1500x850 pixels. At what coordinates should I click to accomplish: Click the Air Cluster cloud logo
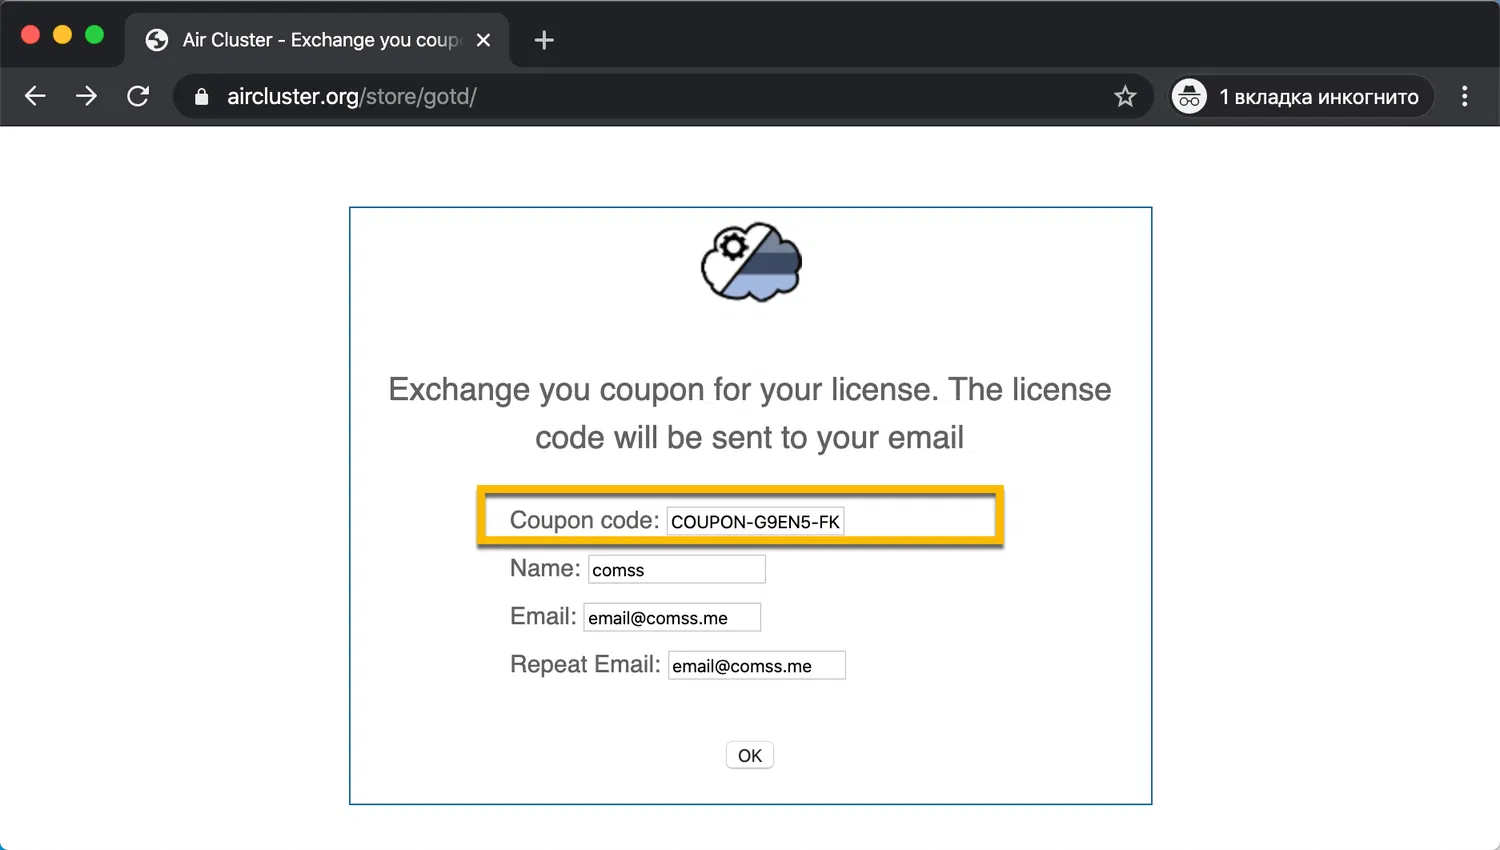751,262
